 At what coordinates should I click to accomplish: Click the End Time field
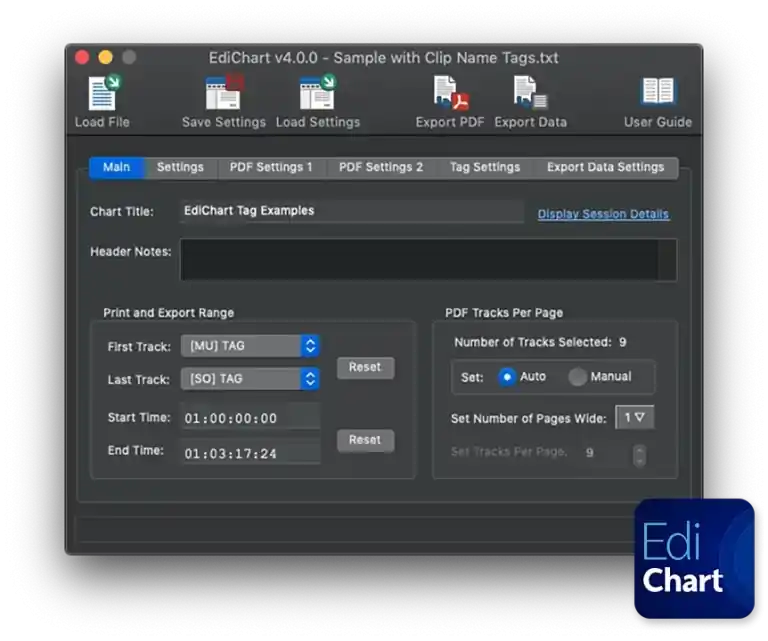click(251, 452)
